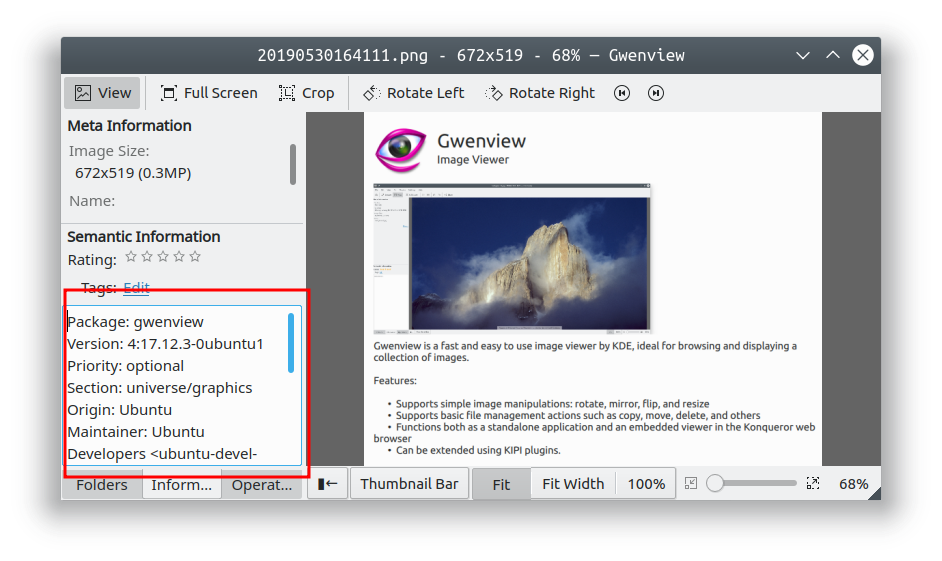Click the zoom-out icon left of the slider
The image size is (942, 561).
click(691, 484)
